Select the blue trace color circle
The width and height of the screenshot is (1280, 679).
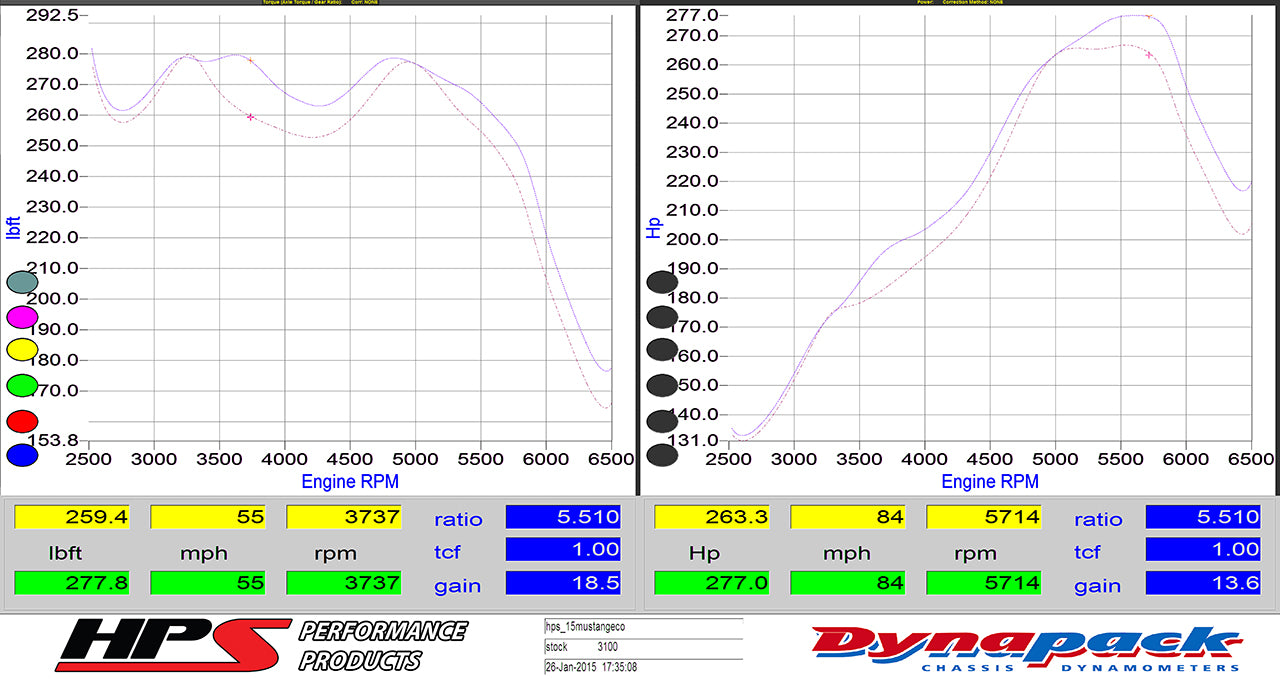coord(21,454)
